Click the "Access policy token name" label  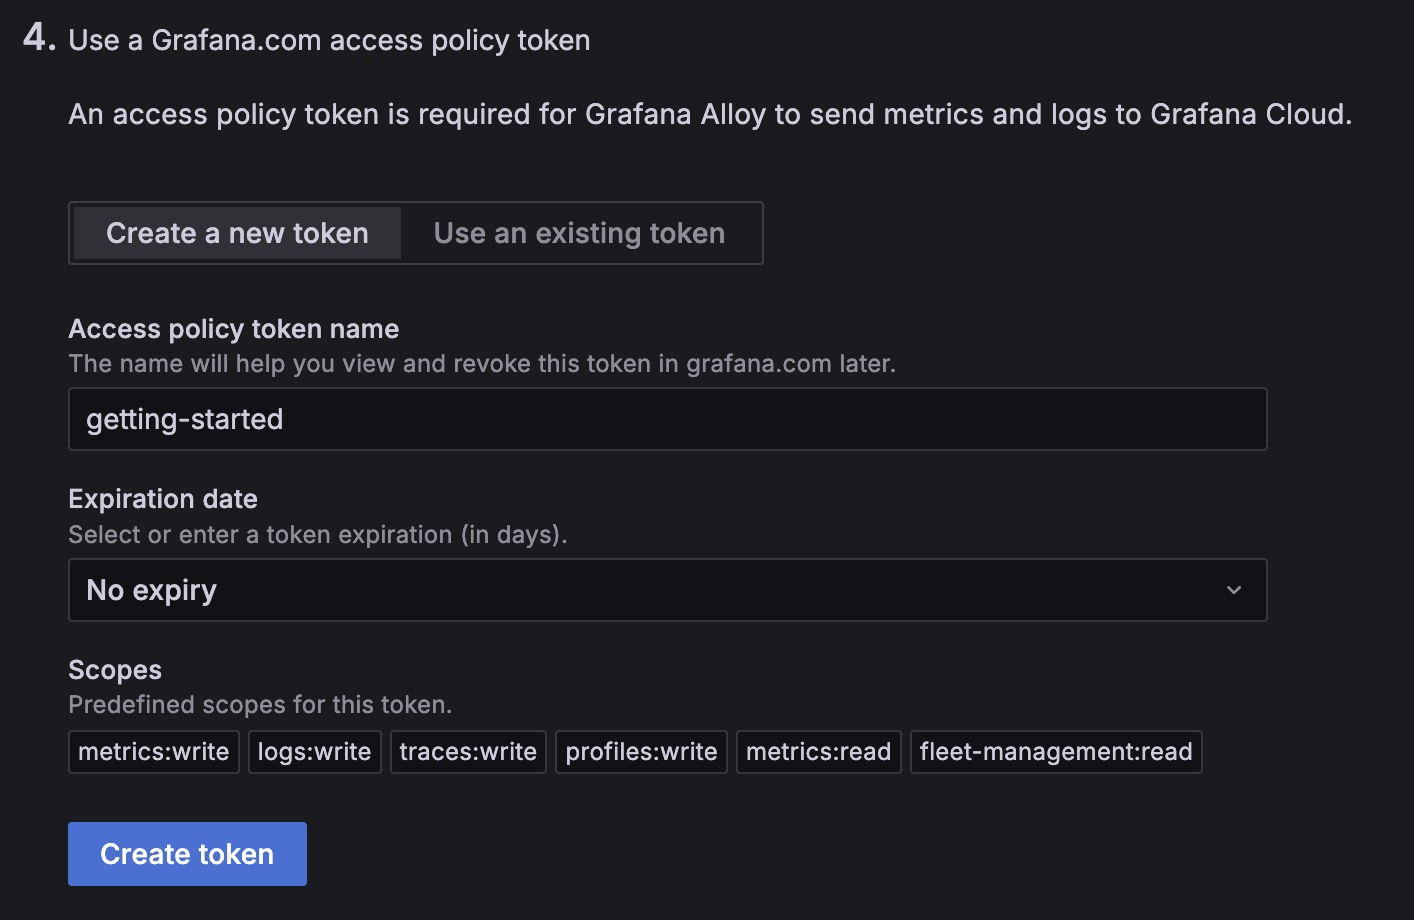pyautogui.click(x=233, y=329)
